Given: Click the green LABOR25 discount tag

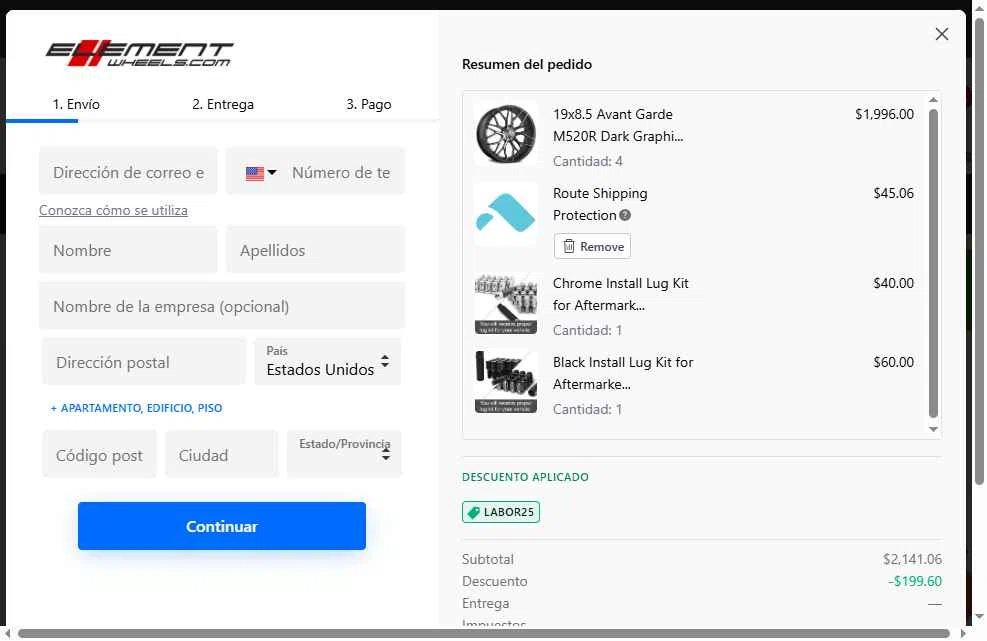Looking at the screenshot, I should pyautogui.click(x=501, y=512).
